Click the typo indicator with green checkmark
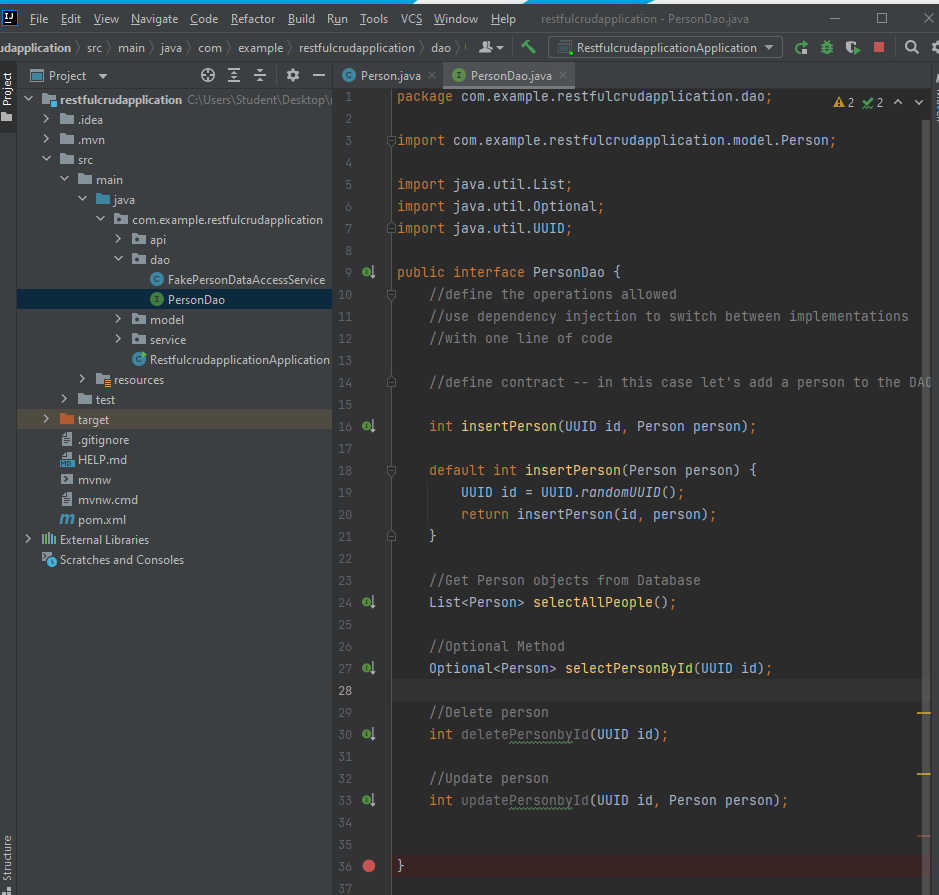Screen dimensions: 939x895 click(x=873, y=102)
